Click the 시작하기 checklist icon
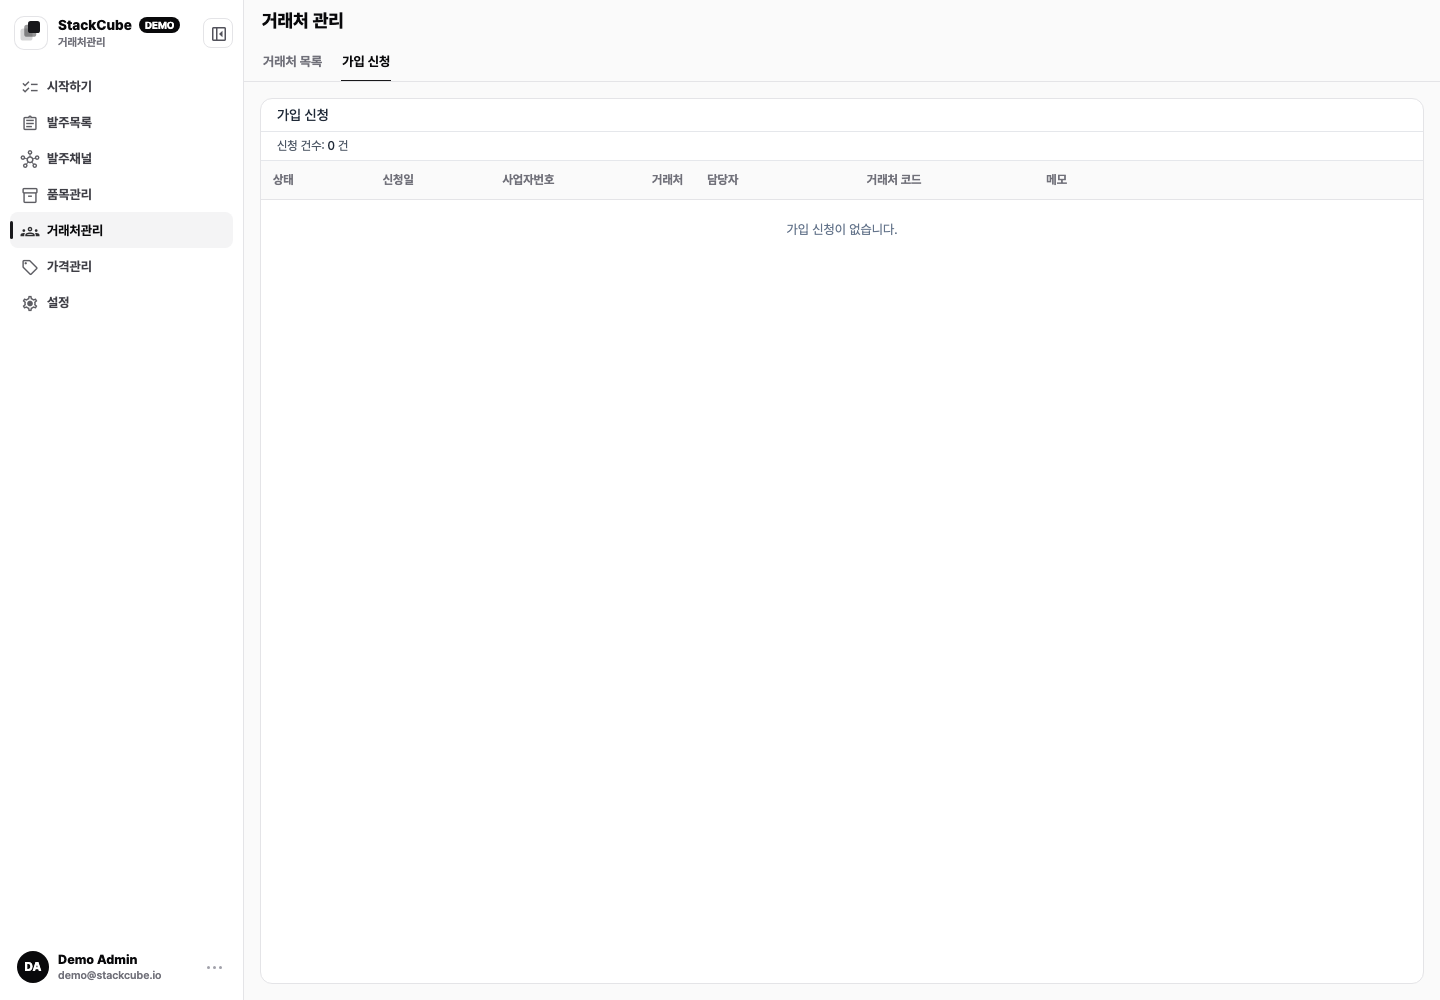 tap(30, 87)
